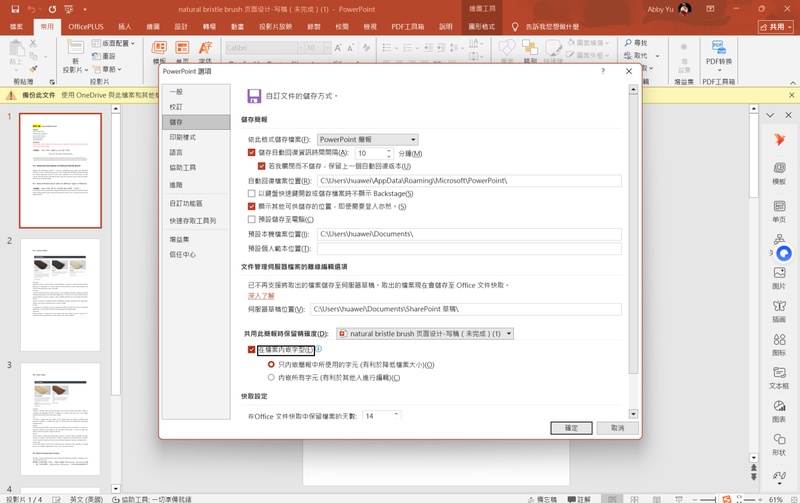Open 图标 panel in right sidebar
Viewport: 800px width, 503px height.
point(779,344)
